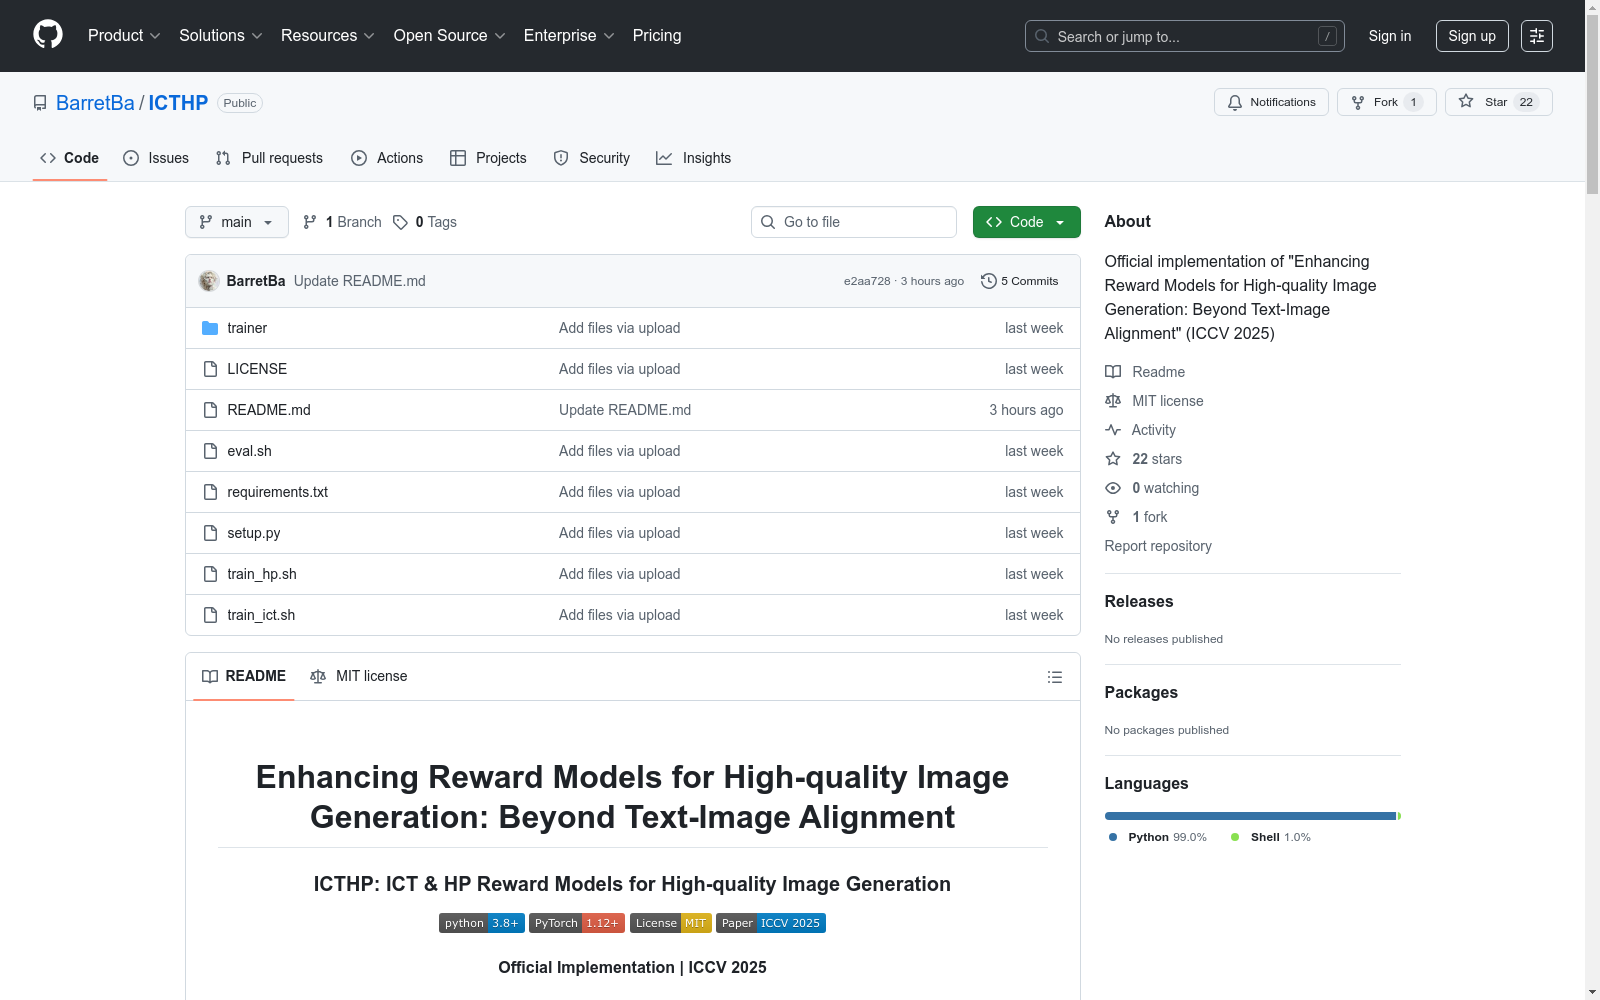Click the BarretBa avatar in the commit row
Screen dimensions: 1600x1000
(209, 281)
